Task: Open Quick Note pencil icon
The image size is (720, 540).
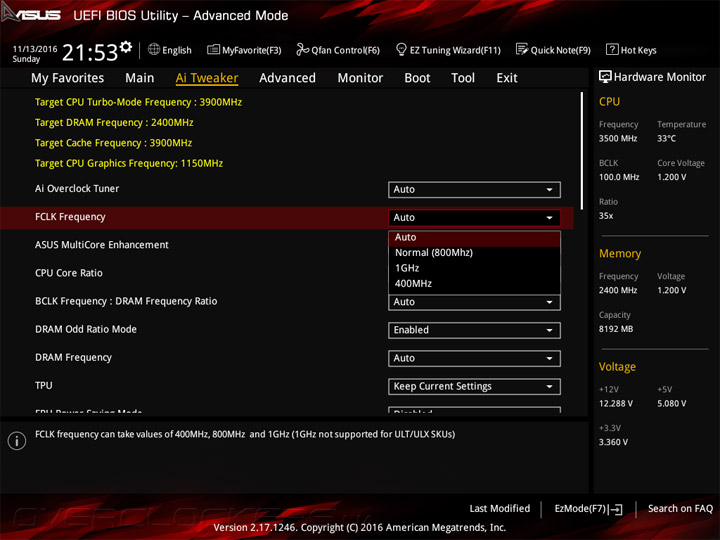Action: (522, 49)
